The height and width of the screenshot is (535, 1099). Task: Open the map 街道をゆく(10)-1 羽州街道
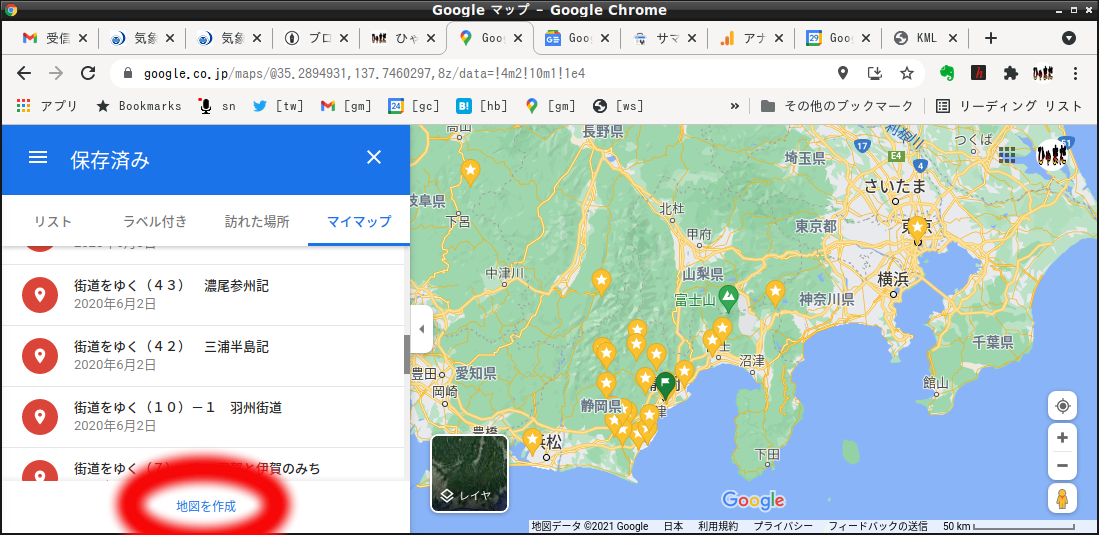203,417
